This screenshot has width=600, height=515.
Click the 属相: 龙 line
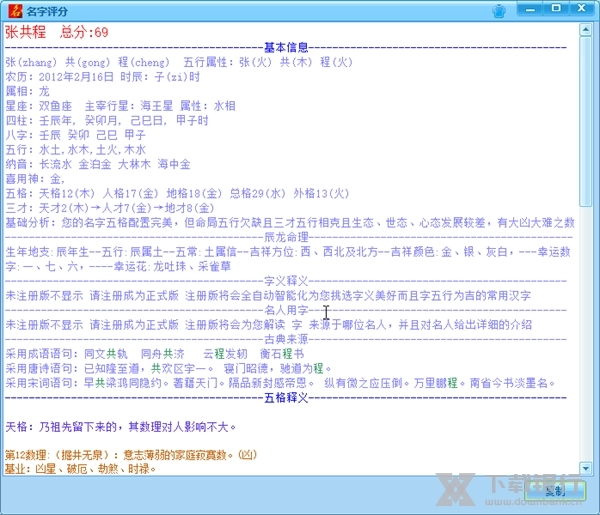click(x=28, y=91)
